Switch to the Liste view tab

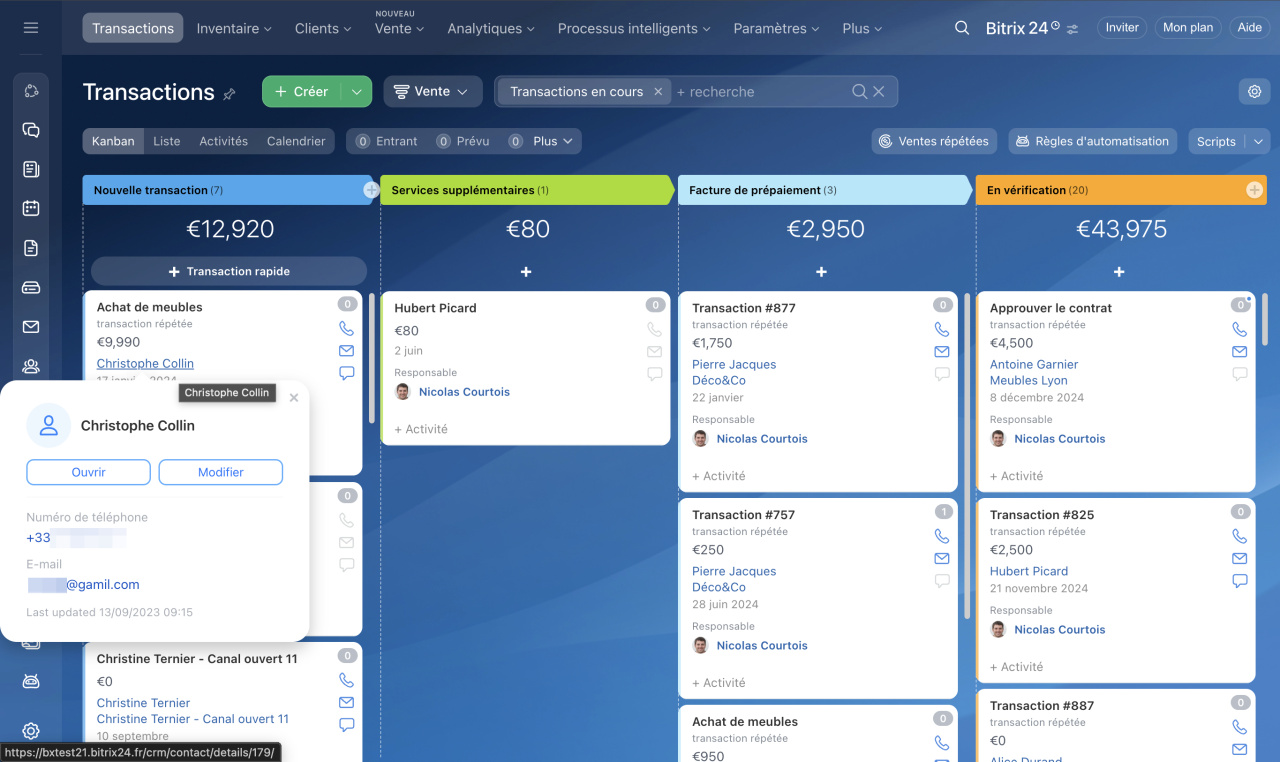pyautogui.click(x=167, y=142)
